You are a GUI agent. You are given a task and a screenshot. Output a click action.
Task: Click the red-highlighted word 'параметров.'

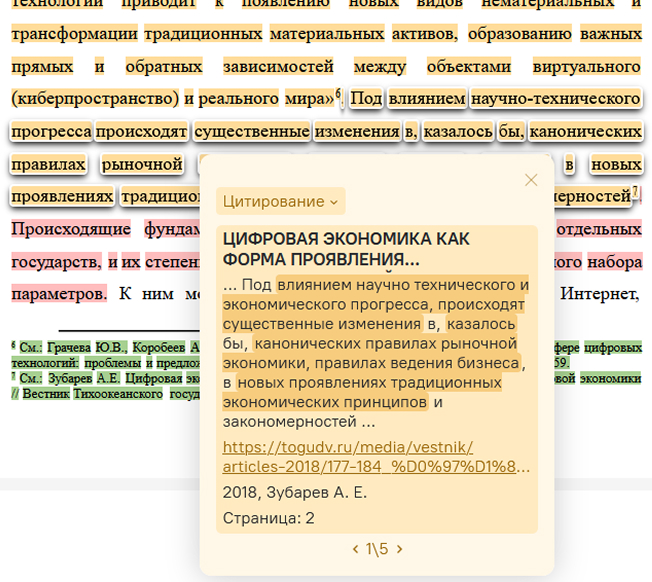59,294
